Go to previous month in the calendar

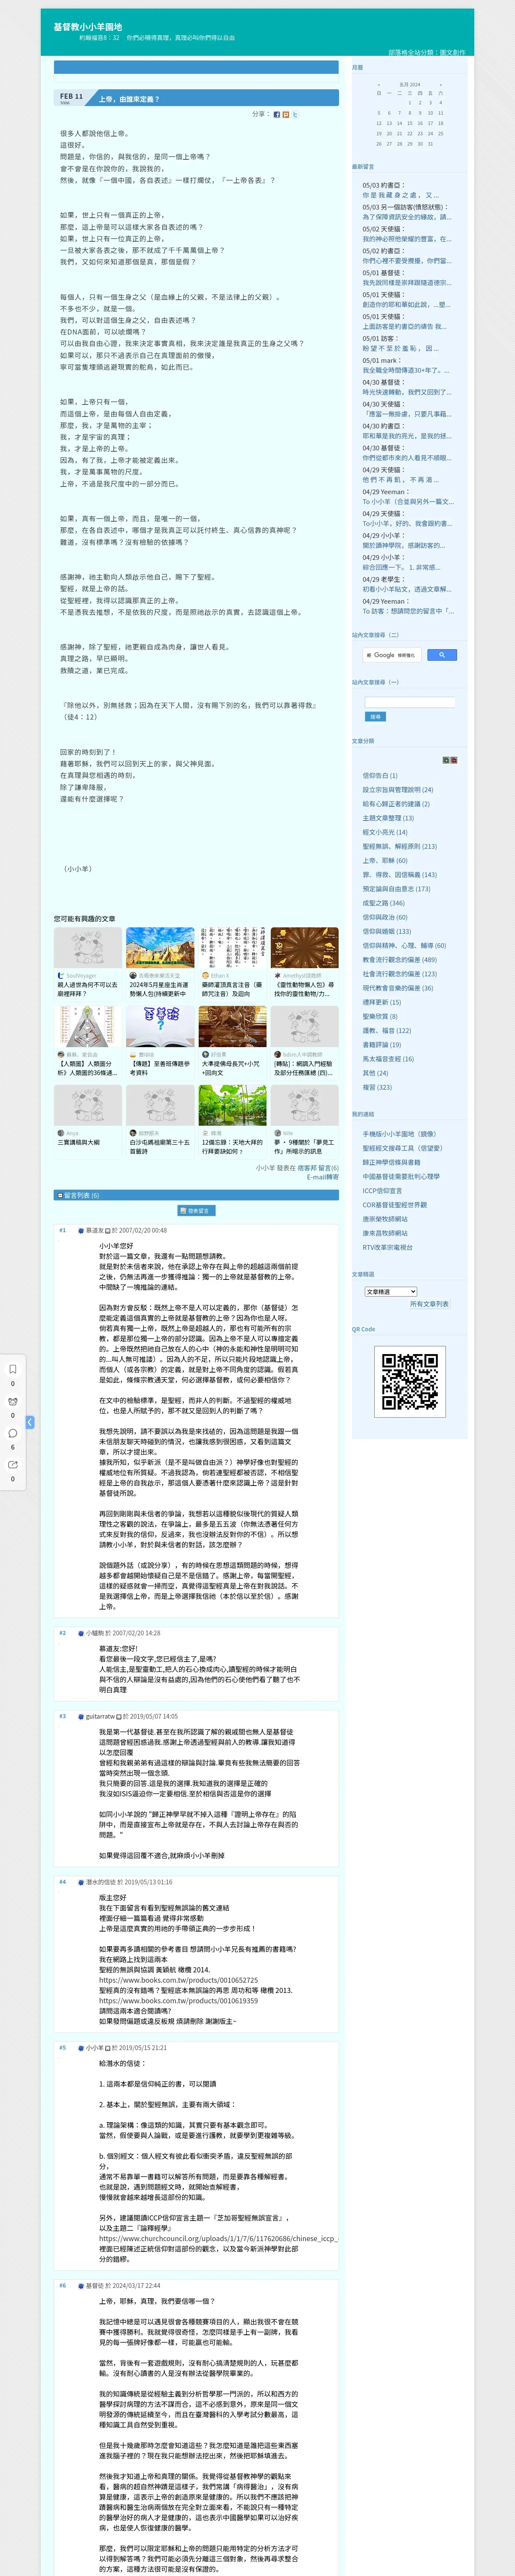pos(378,84)
